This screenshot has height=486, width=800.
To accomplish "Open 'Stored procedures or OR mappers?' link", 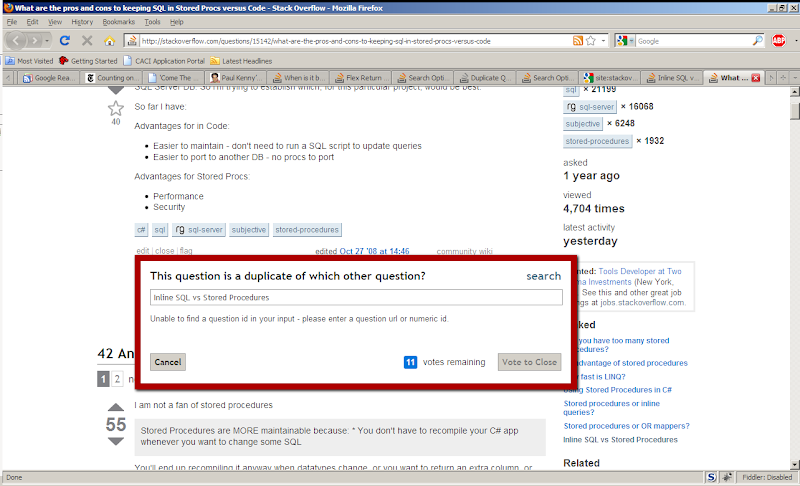I will pyautogui.click(x=626, y=426).
